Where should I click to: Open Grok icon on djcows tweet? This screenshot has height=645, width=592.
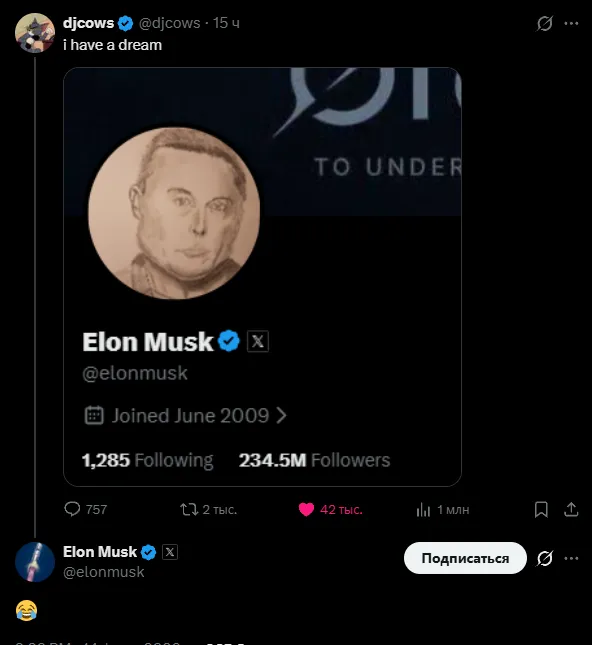544,23
